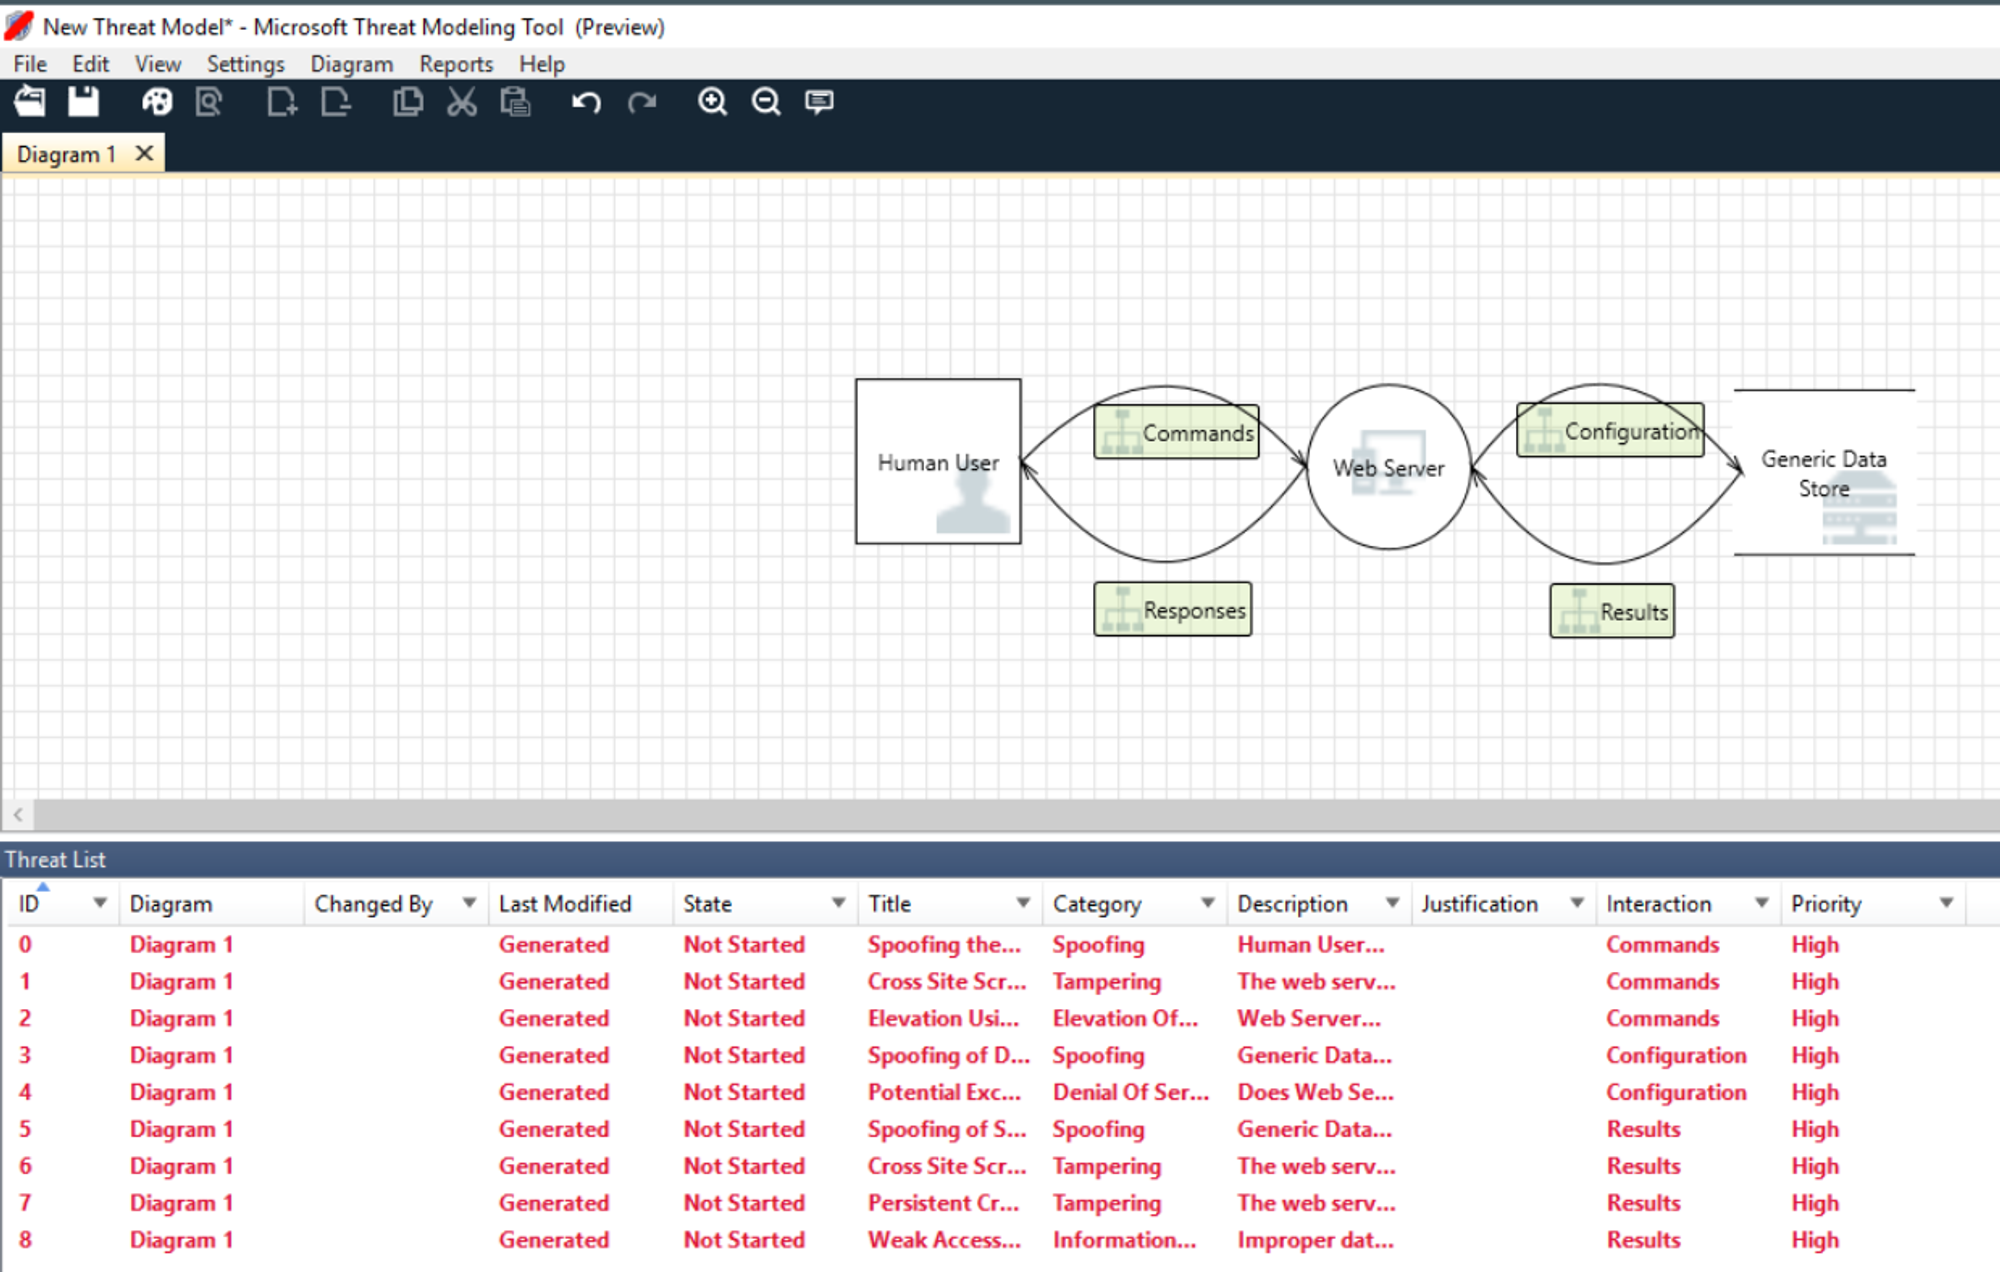Switch to analysis view icon
Viewport: 2000px width, 1272px height.
pyautogui.click(x=209, y=102)
